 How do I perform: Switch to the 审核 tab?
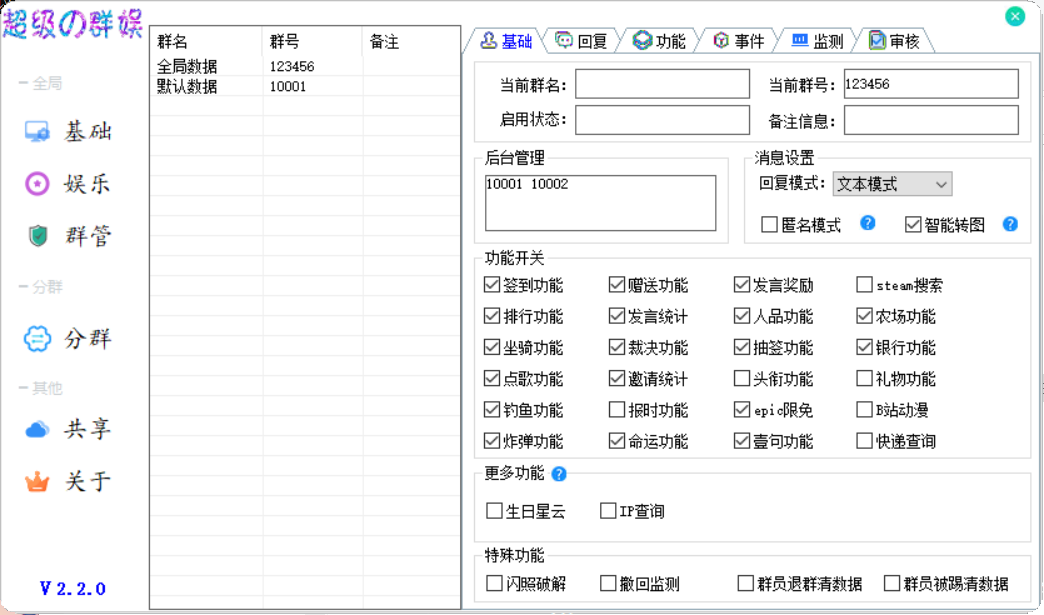pos(894,41)
